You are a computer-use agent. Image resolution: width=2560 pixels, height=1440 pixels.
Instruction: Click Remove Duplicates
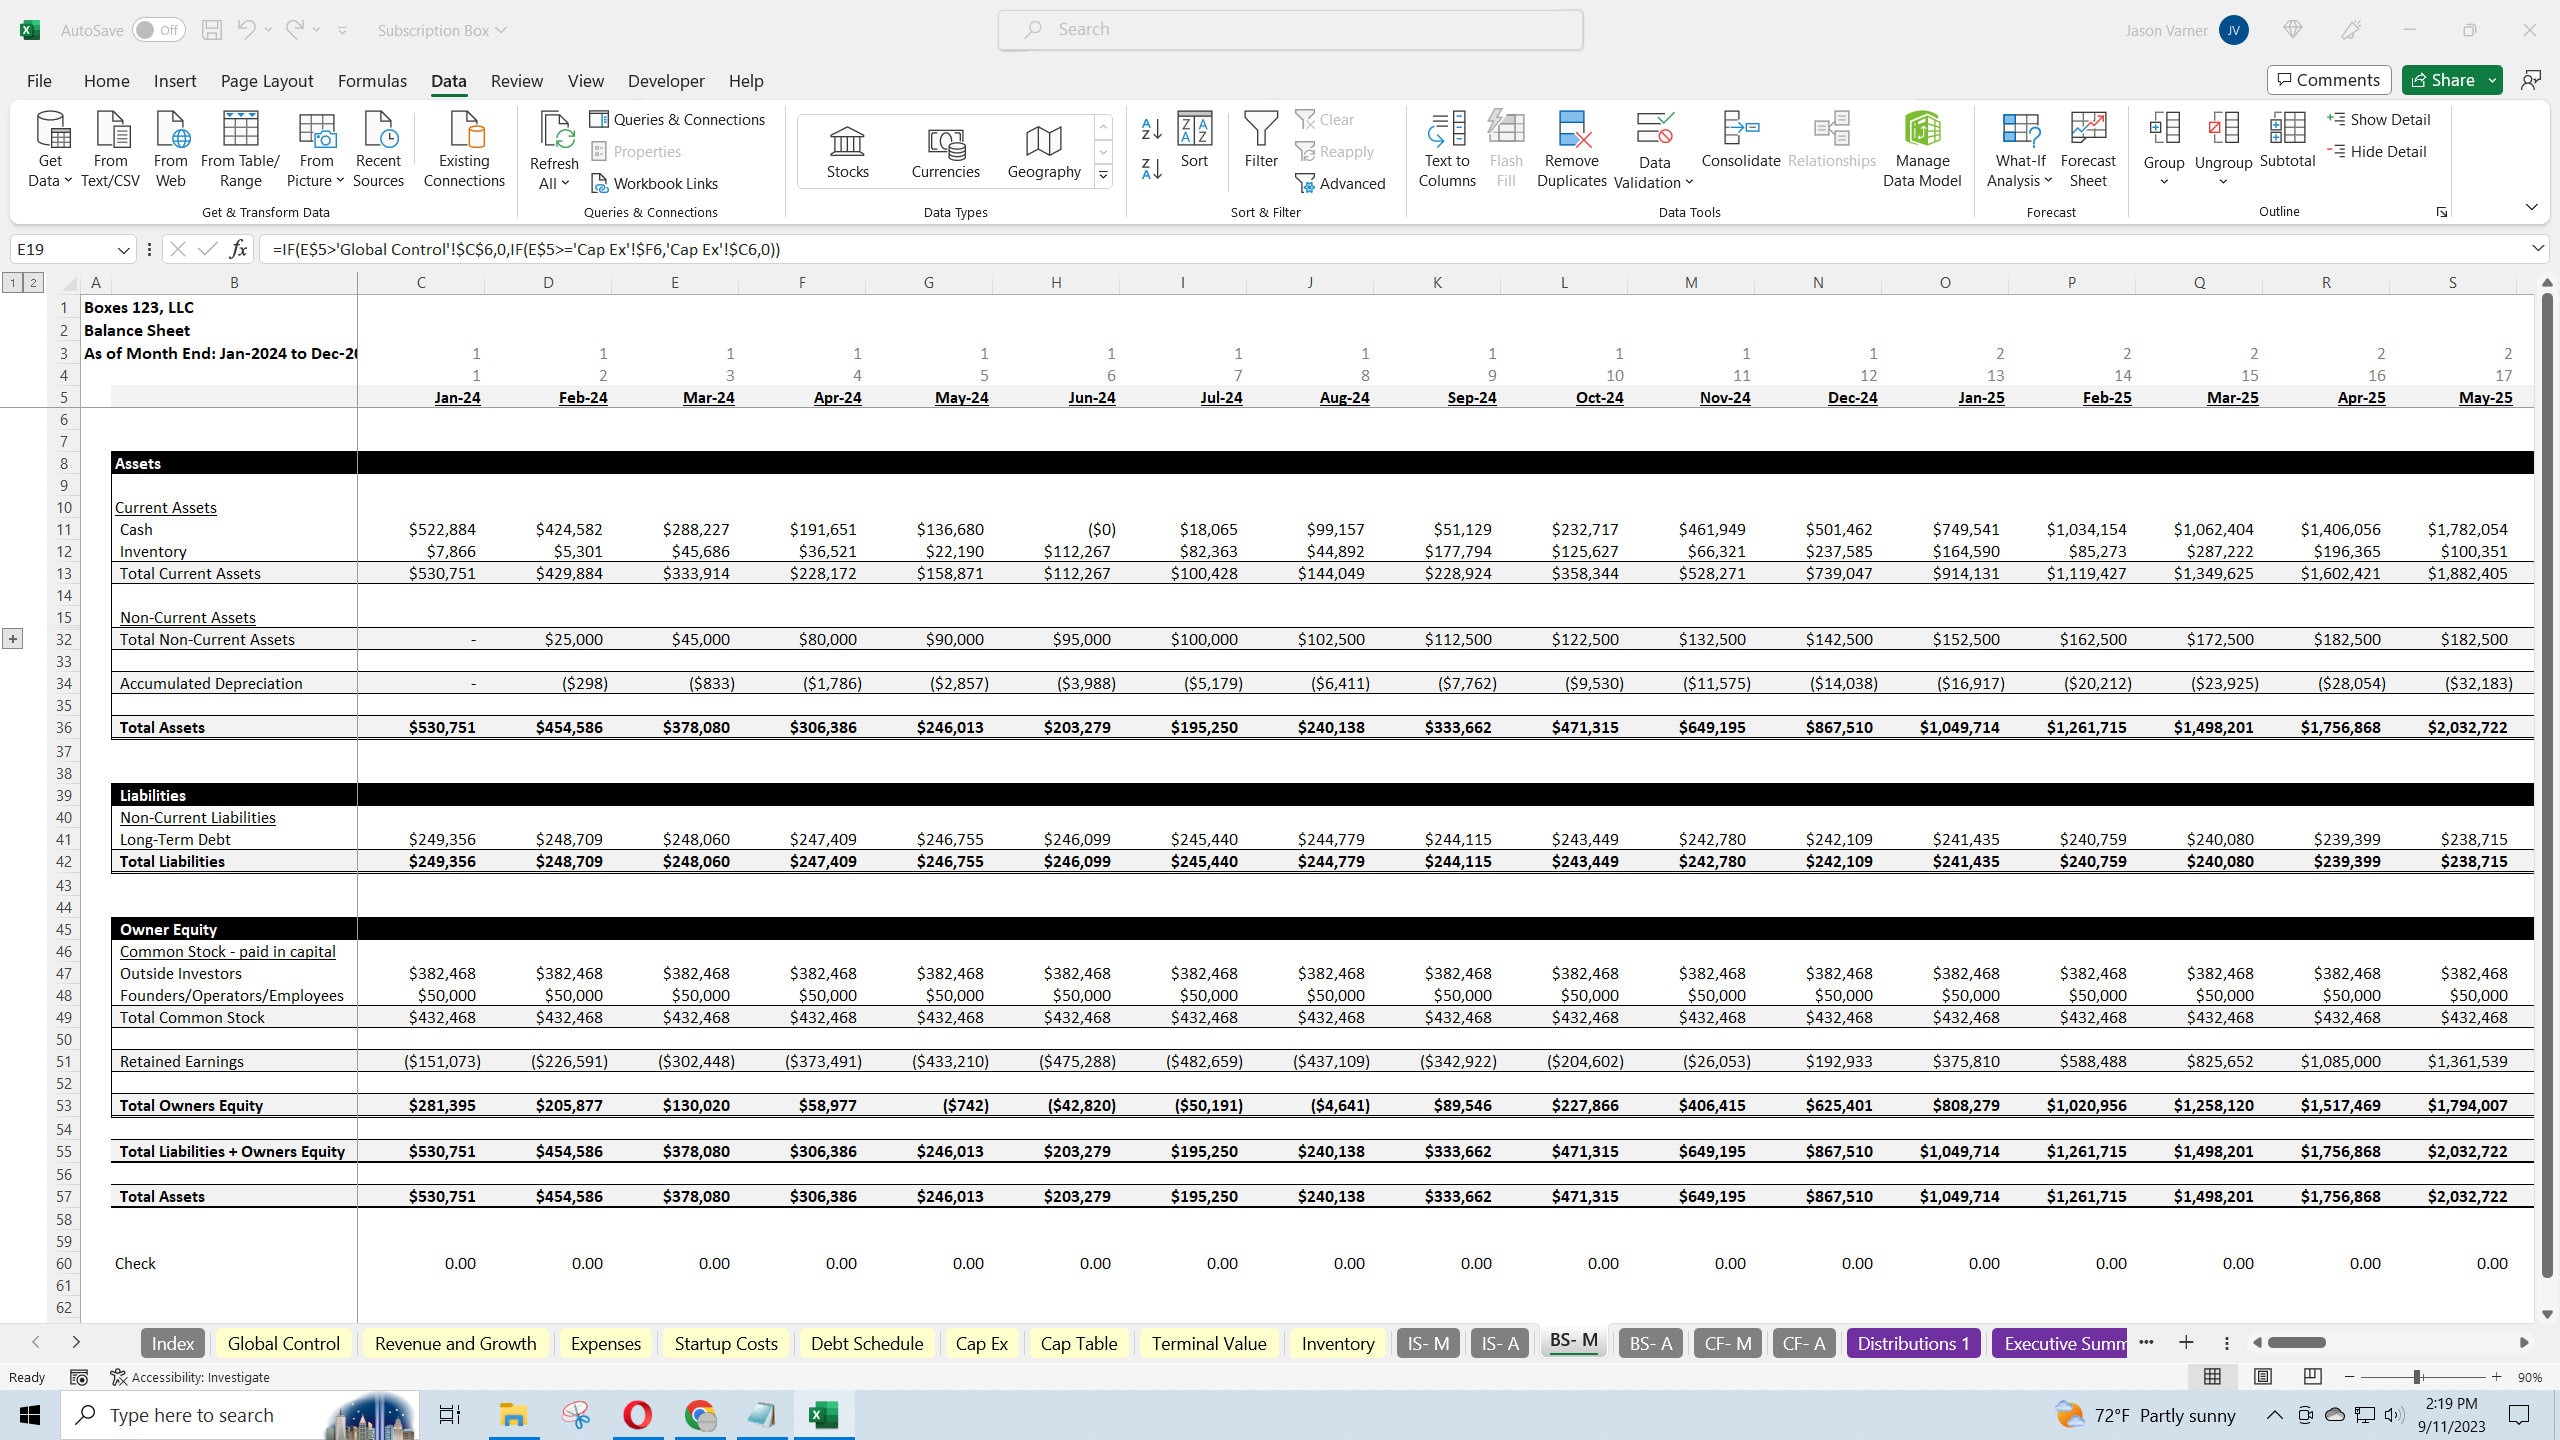(x=1569, y=150)
